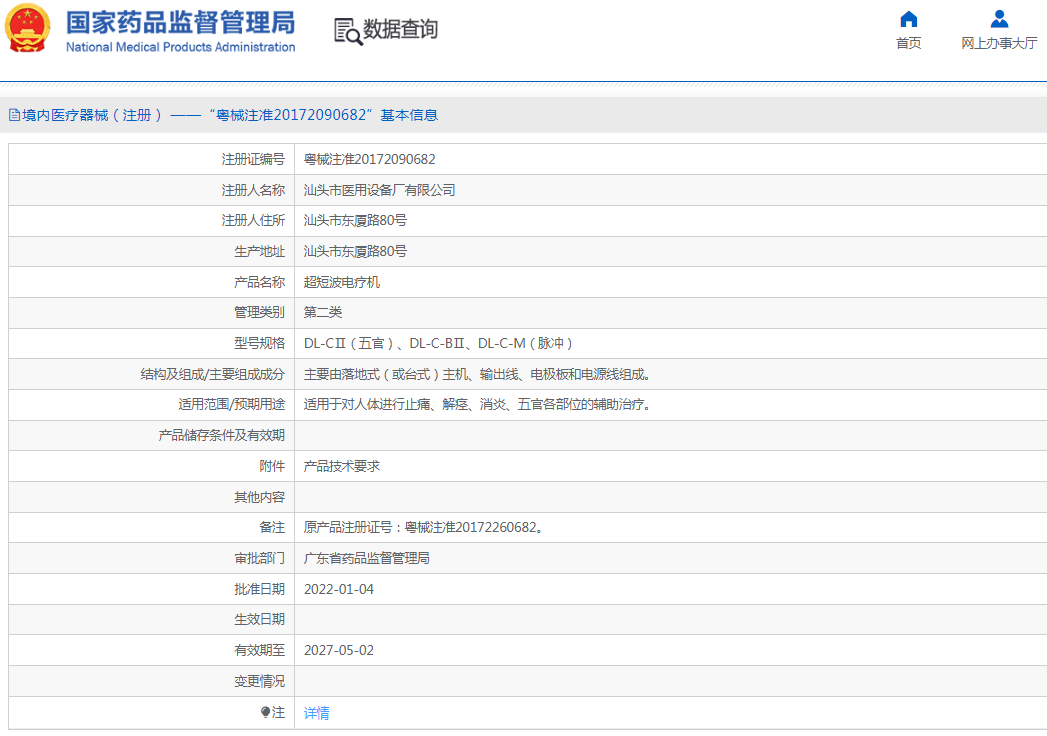Click the expiry date 2027-05-02

338,650
